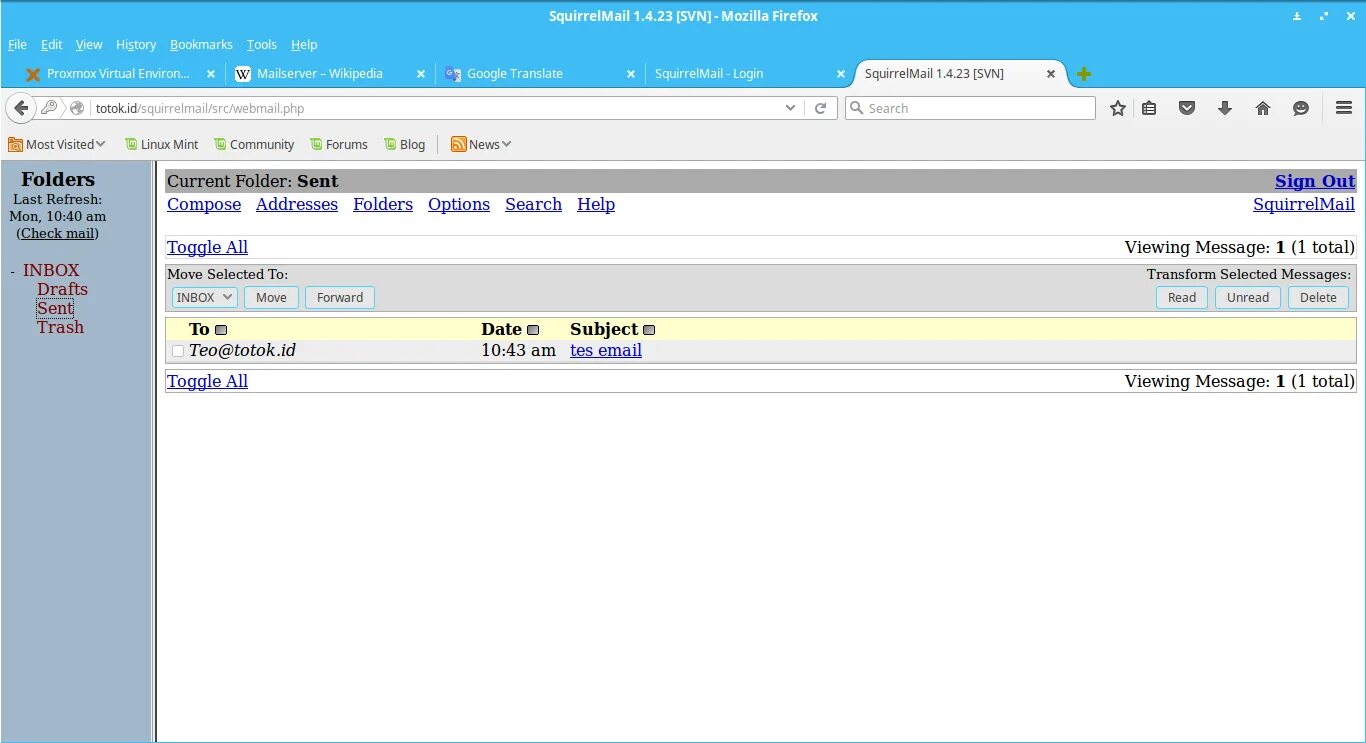The image size is (1366, 743).
Task: Switch to Proxmox Virtual Environment tab
Action: 118,74
